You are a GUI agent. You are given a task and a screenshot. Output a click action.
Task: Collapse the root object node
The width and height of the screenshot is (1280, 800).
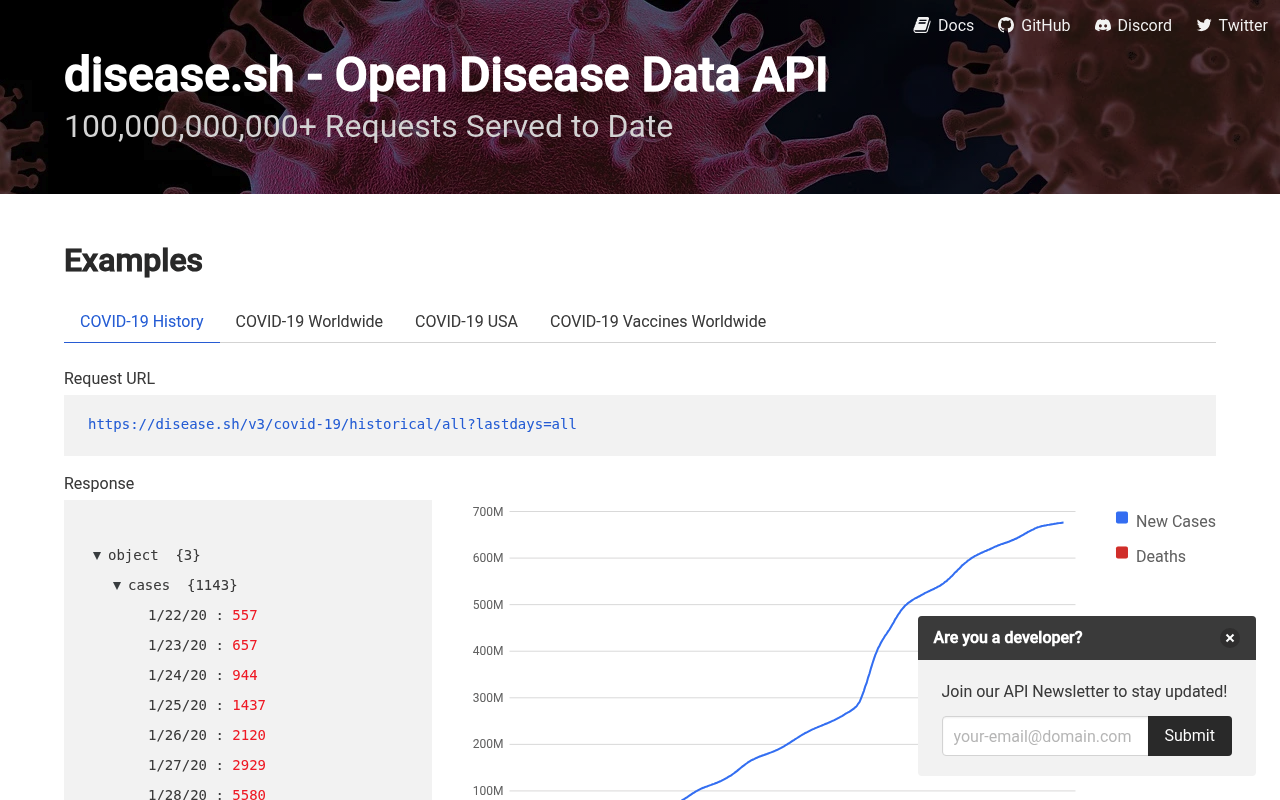point(97,555)
